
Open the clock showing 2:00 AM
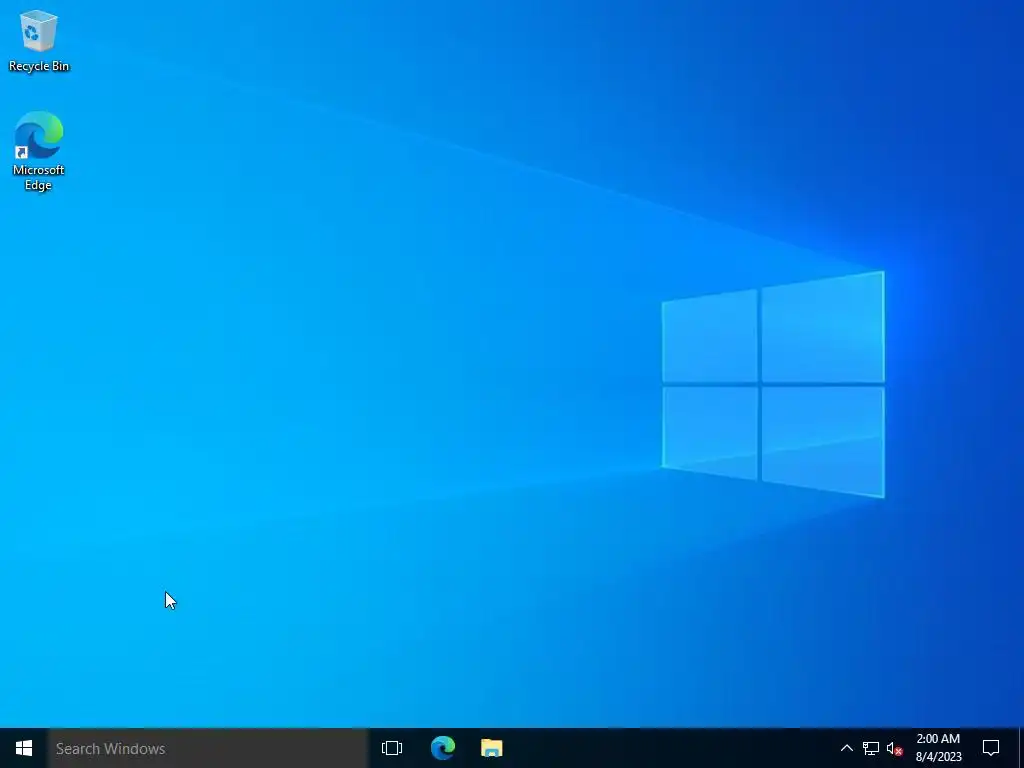[x=938, y=748]
